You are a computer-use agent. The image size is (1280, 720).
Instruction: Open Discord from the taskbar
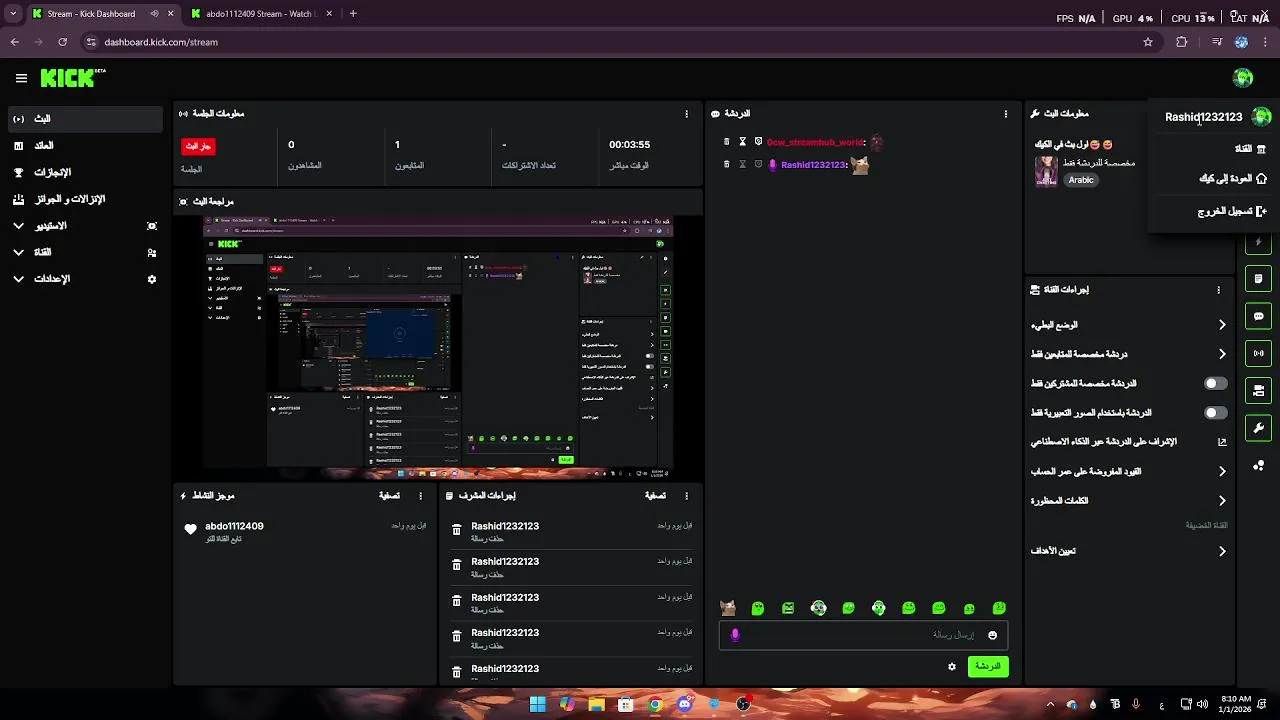[x=685, y=704]
